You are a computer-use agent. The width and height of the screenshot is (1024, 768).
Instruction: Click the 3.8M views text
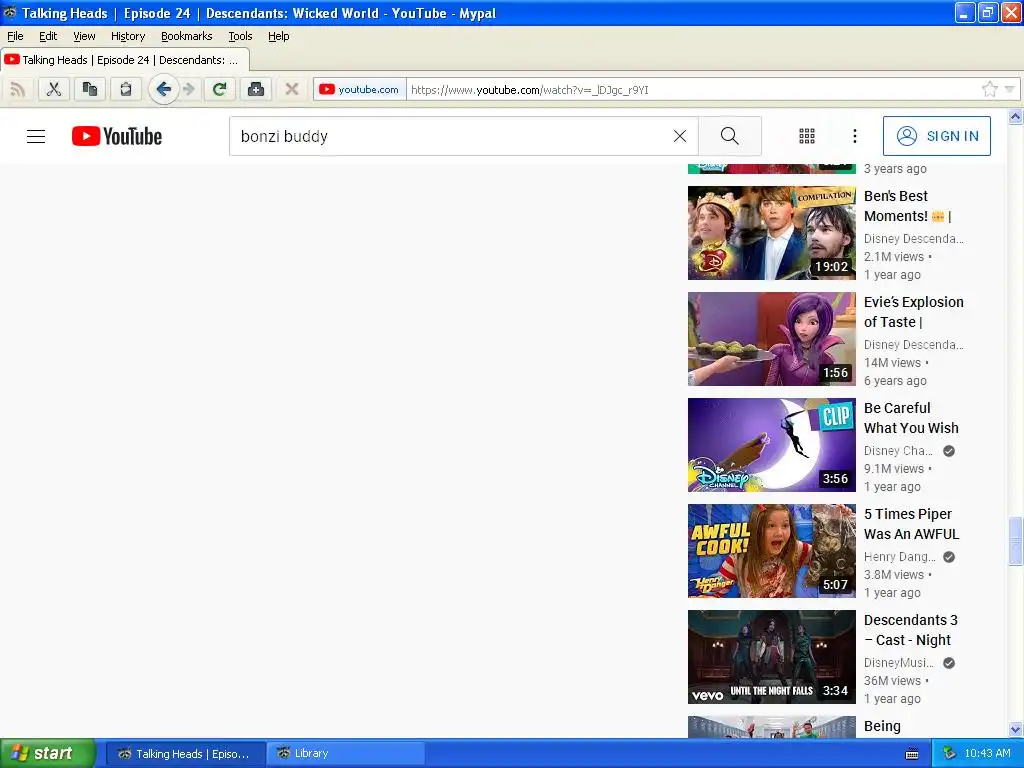tap(894, 575)
